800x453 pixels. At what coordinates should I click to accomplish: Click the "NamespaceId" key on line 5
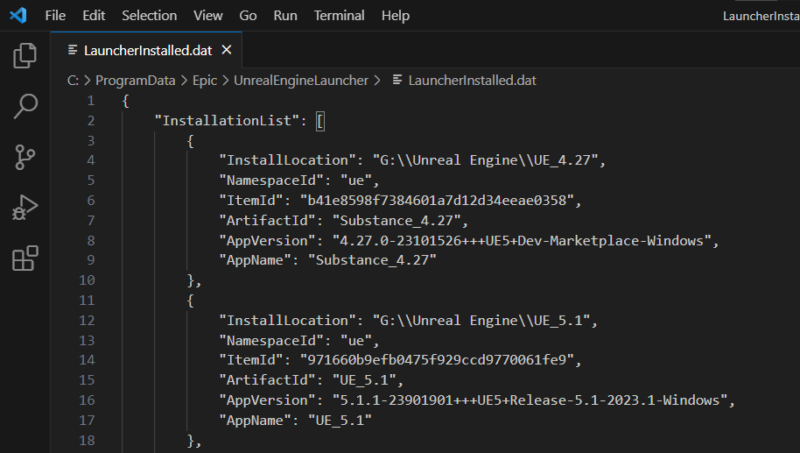[271, 181]
